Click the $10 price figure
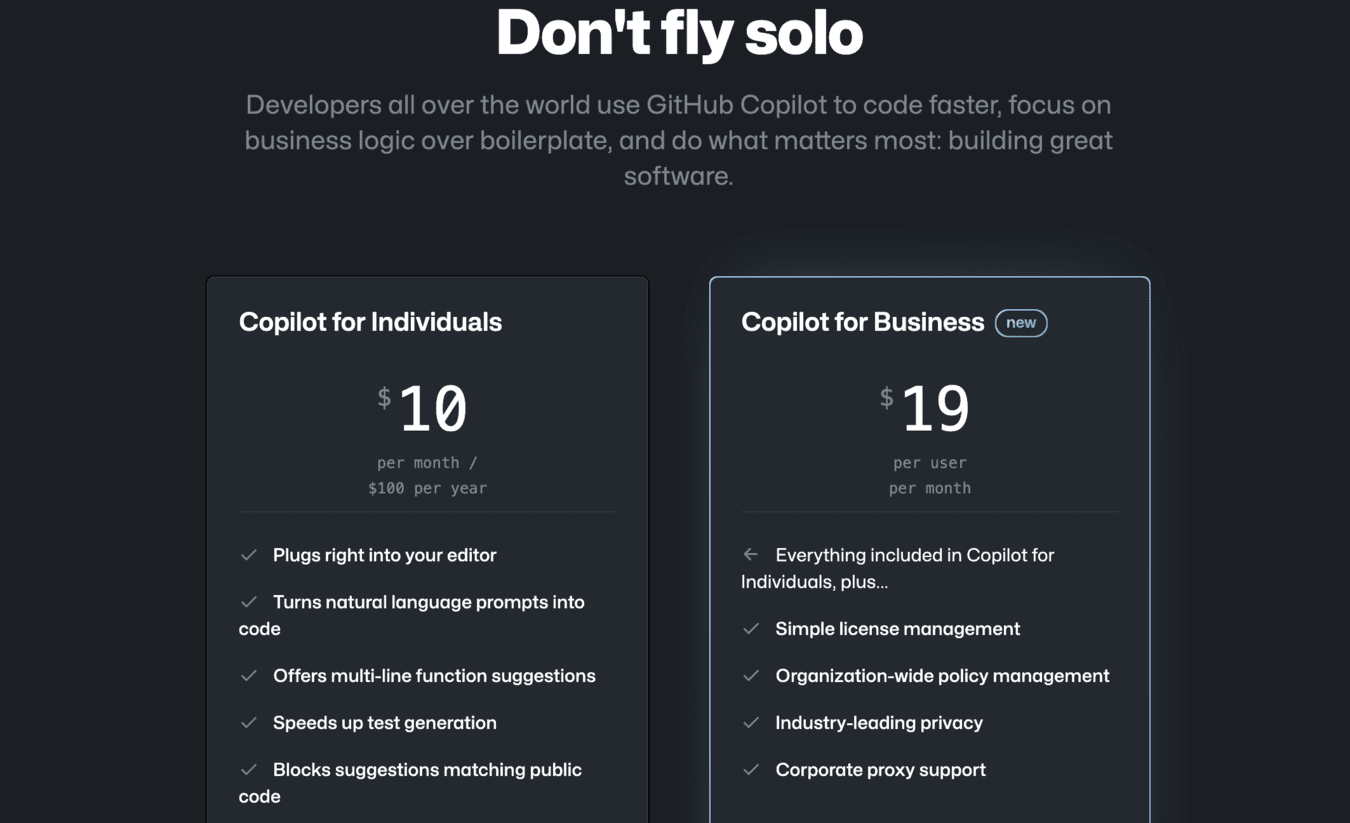Screen dimensions: 1350x823 click(x=423, y=409)
